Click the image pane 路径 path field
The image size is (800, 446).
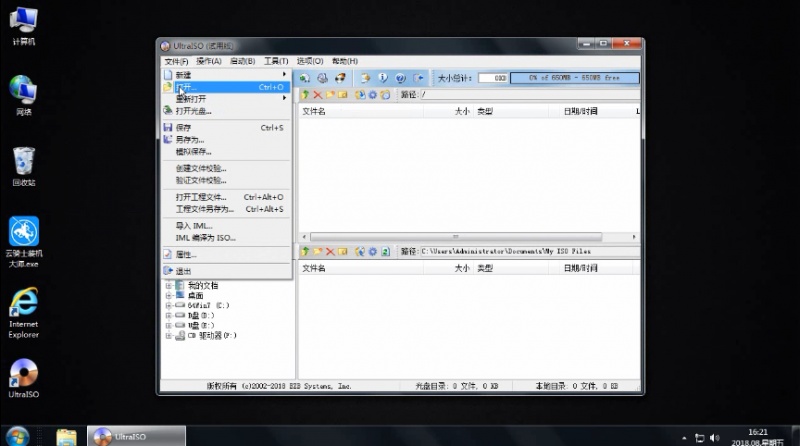tap(530, 95)
